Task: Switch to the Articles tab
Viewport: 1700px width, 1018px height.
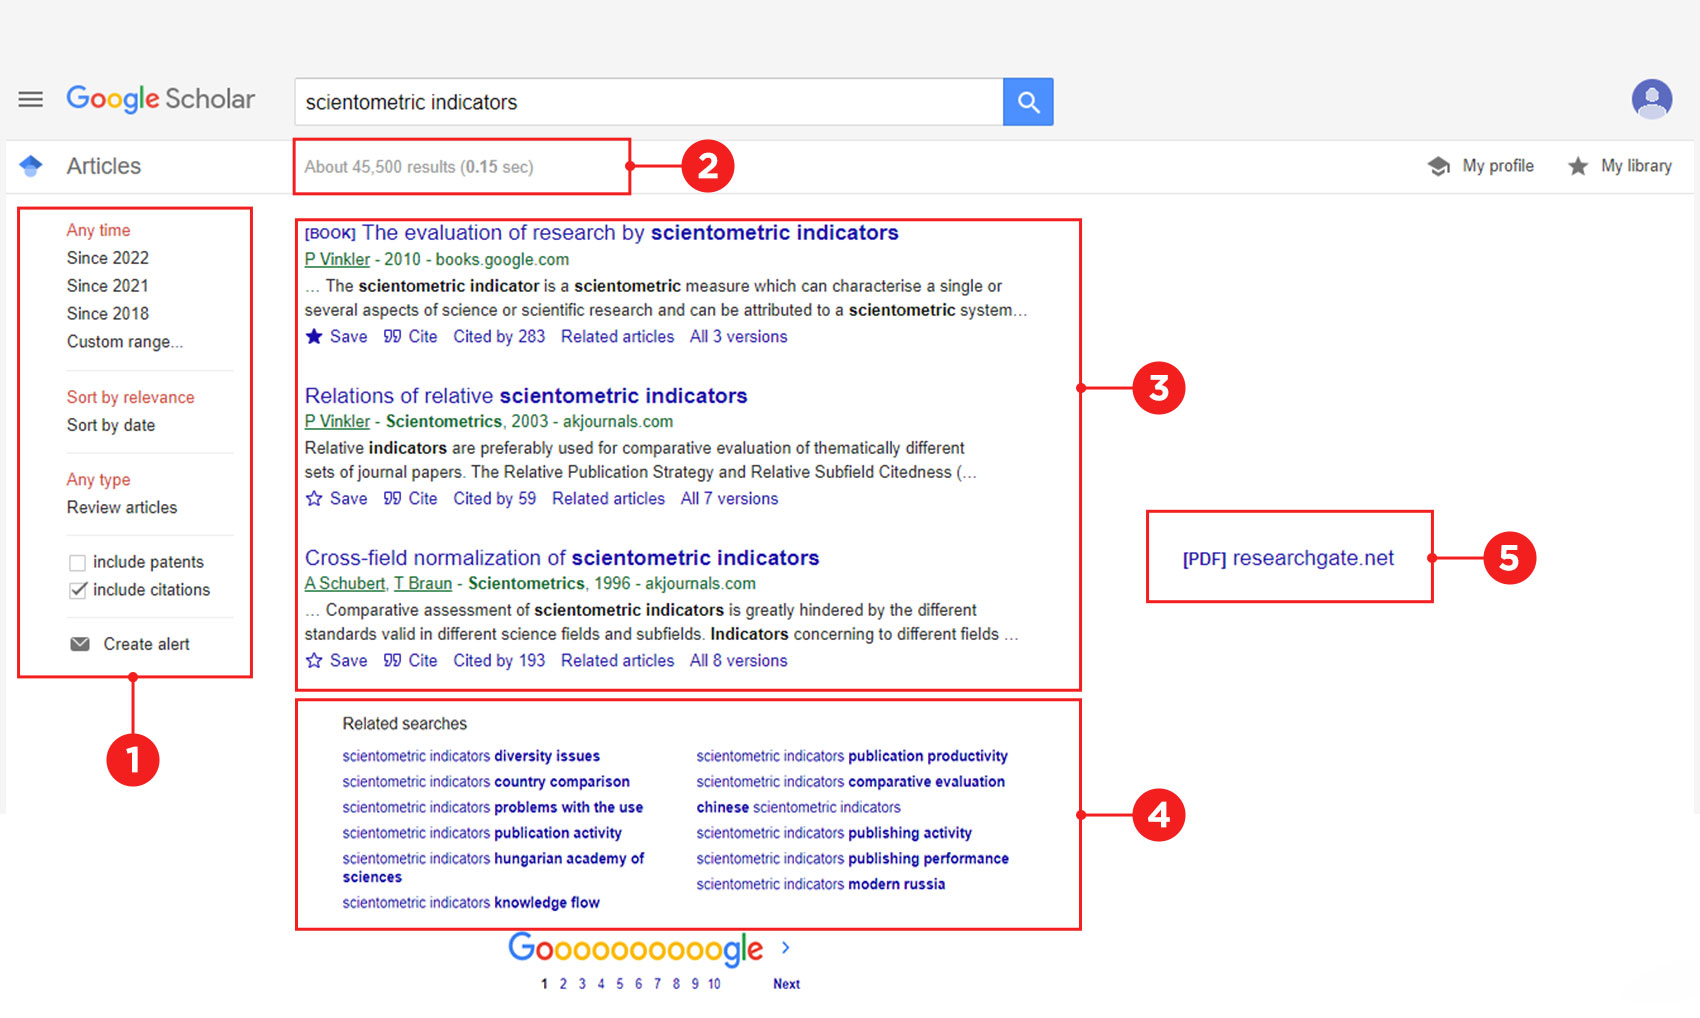Action: point(104,166)
